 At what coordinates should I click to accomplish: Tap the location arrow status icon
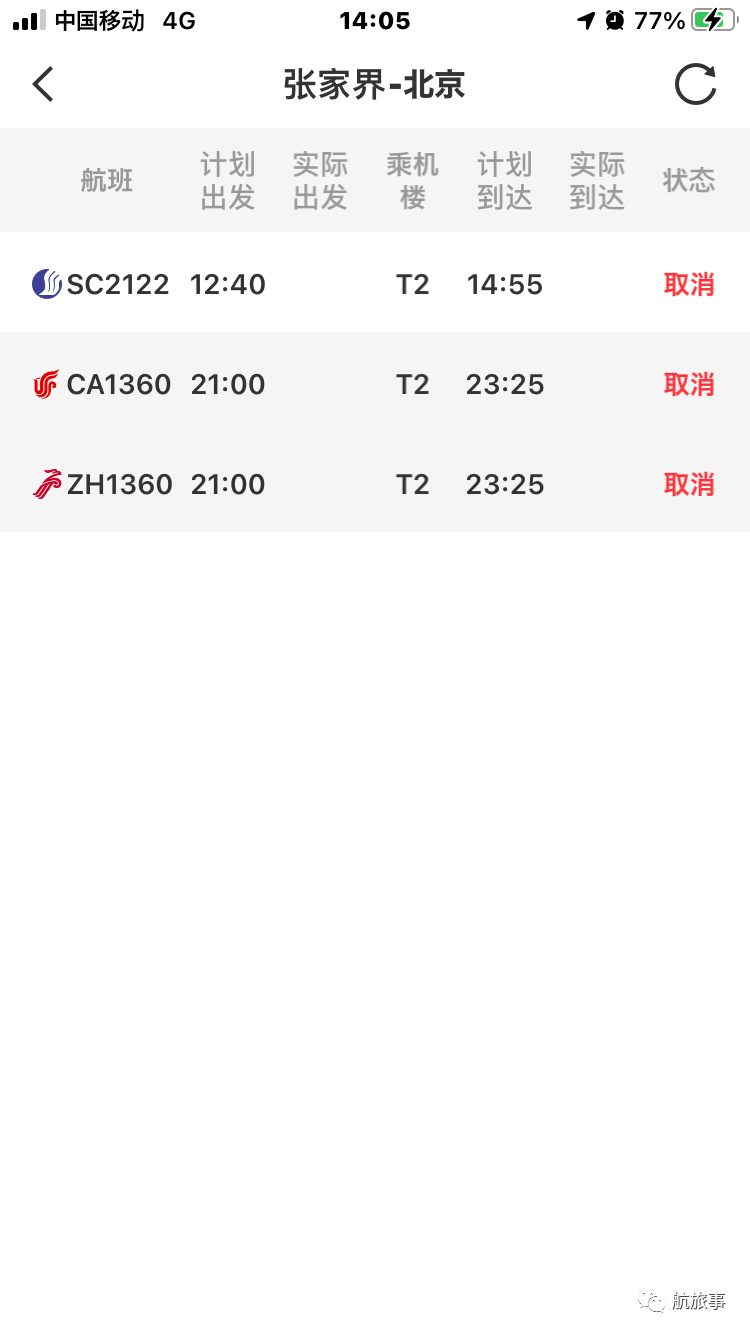[586, 20]
